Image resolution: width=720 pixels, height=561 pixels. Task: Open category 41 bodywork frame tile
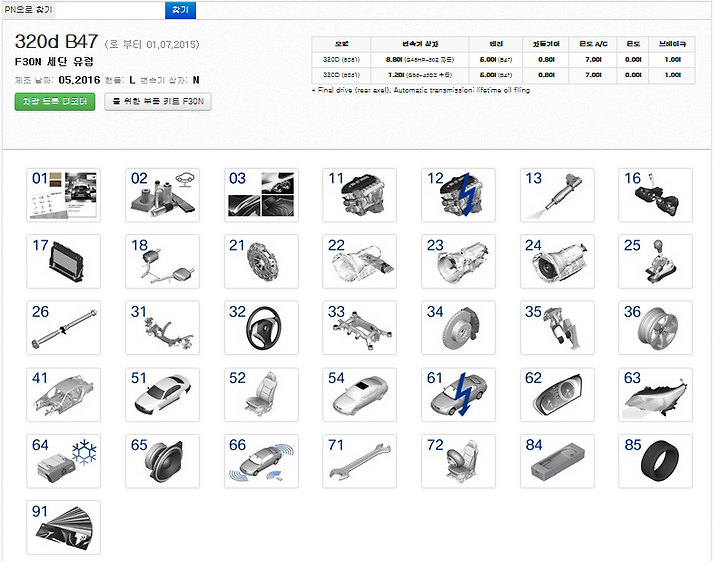coord(63,395)
